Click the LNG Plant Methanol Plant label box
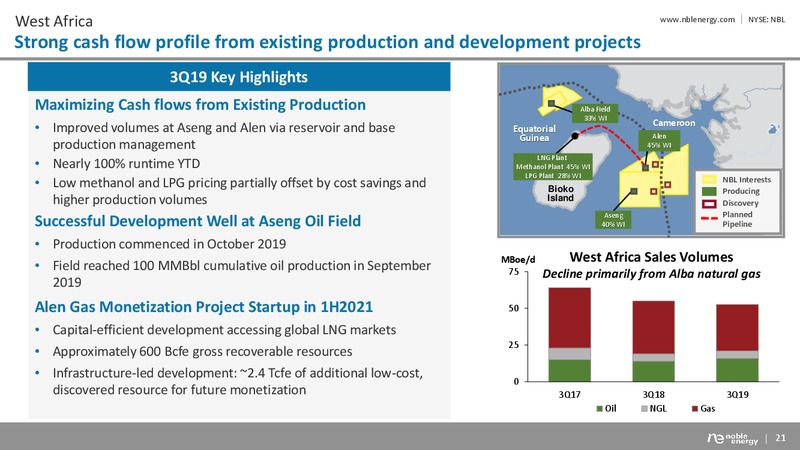Viewport: 800px width, 450px height. coord(553,166)
